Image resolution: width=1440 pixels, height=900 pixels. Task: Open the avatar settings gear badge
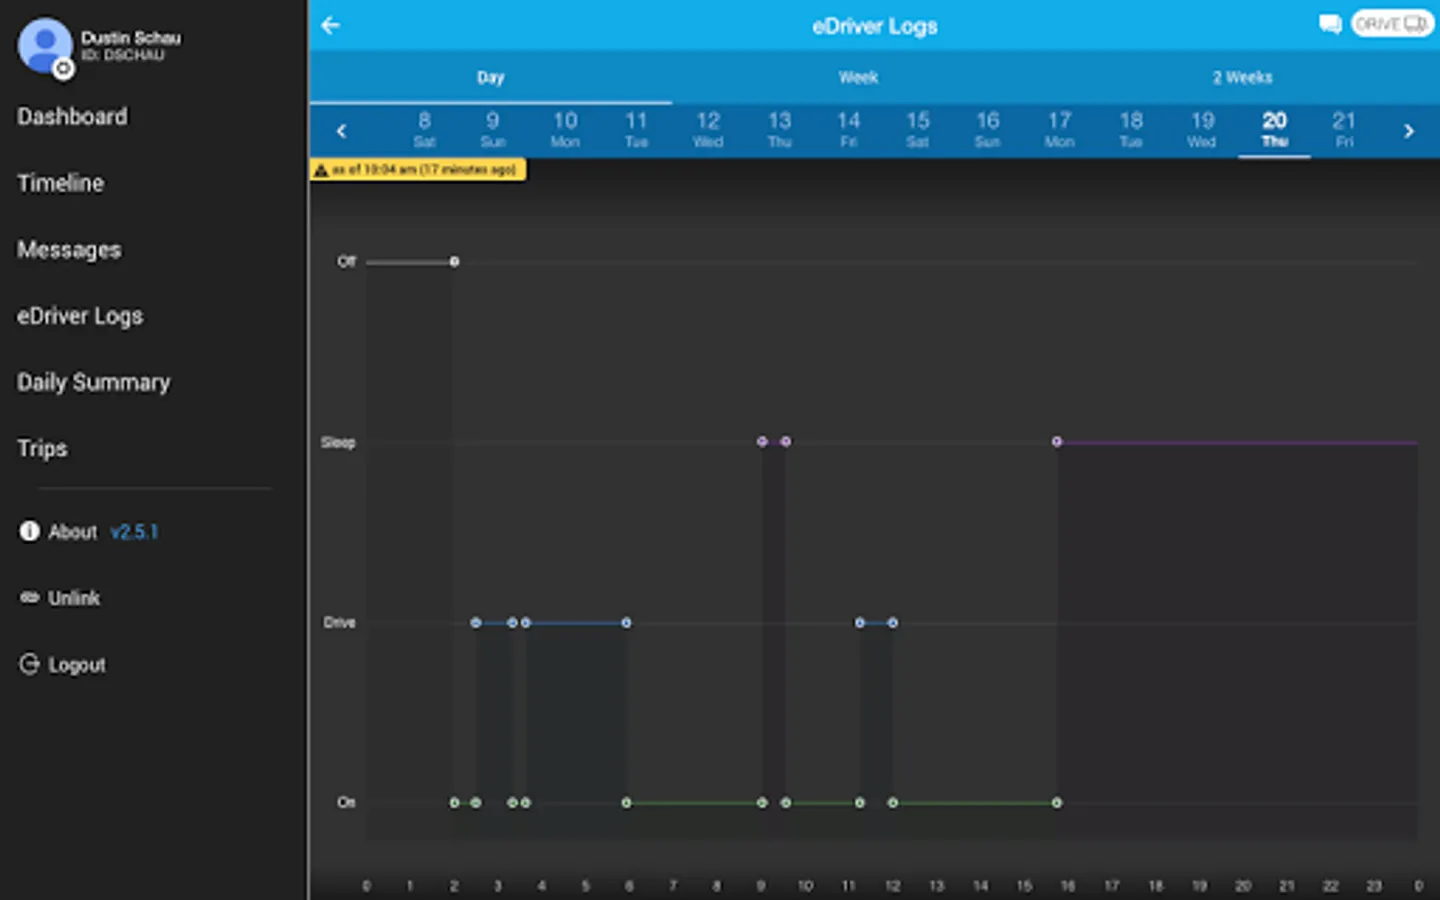coord(63,68)
